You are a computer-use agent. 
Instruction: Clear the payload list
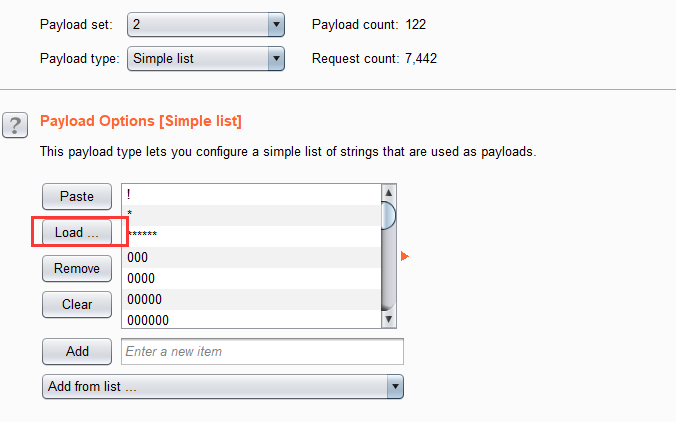(77, 304)
